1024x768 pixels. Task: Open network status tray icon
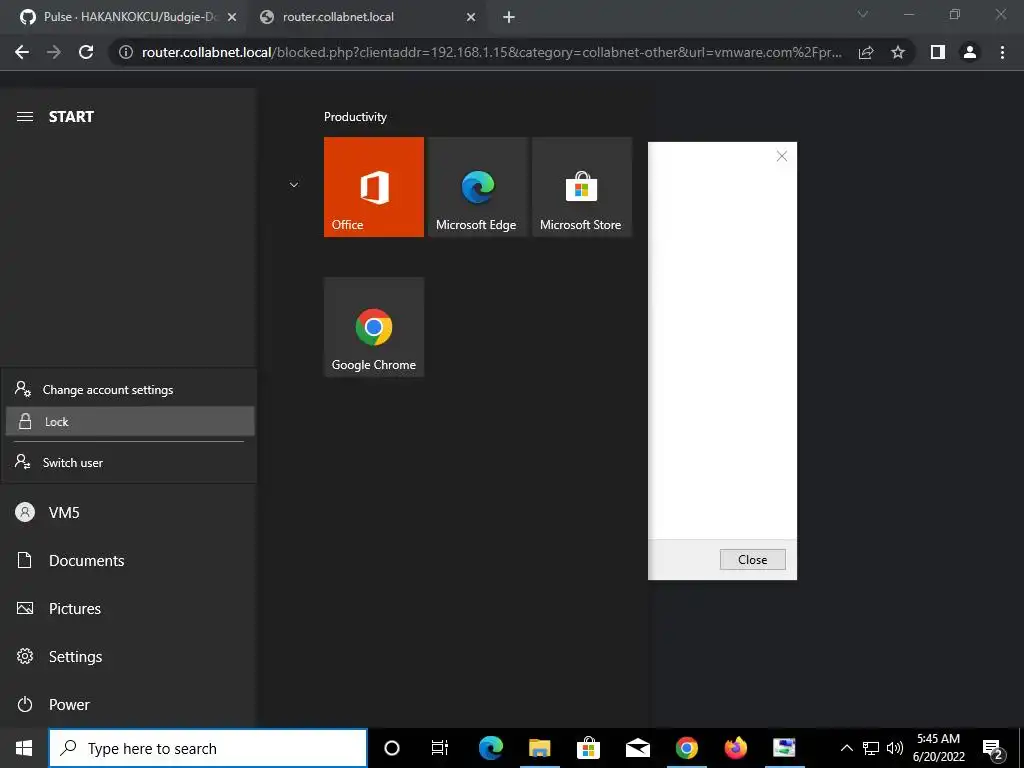tap(871, 748)
